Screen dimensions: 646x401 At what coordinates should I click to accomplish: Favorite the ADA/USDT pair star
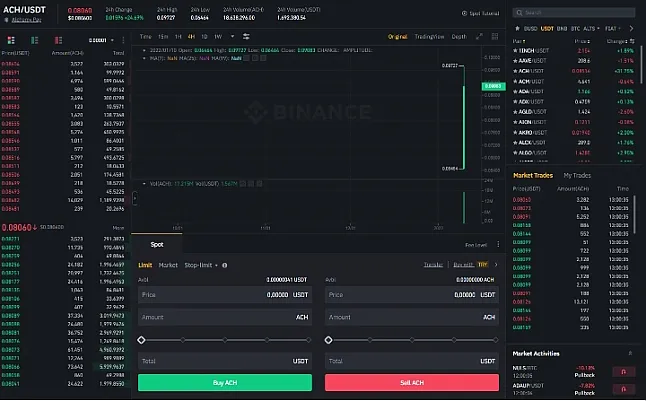pos(515,91)
